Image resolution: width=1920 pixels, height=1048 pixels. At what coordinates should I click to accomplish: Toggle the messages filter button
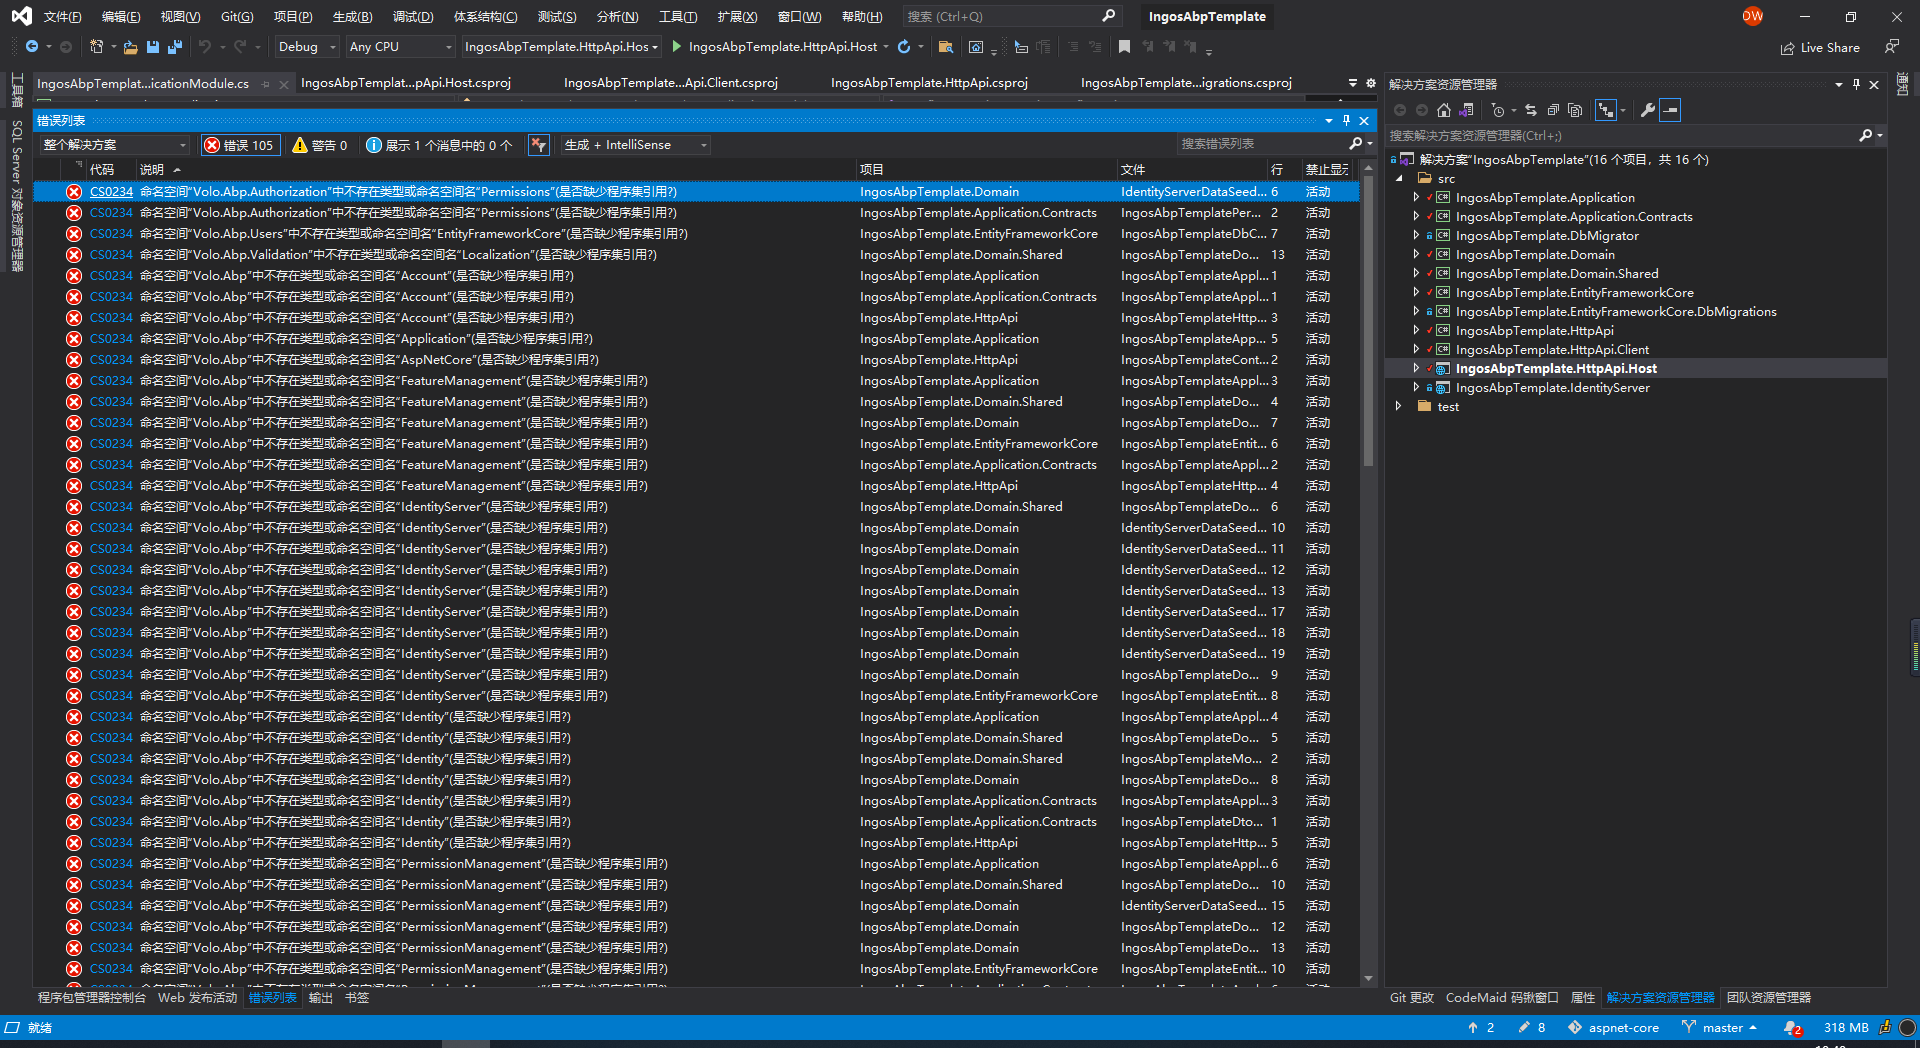point(439,145)
